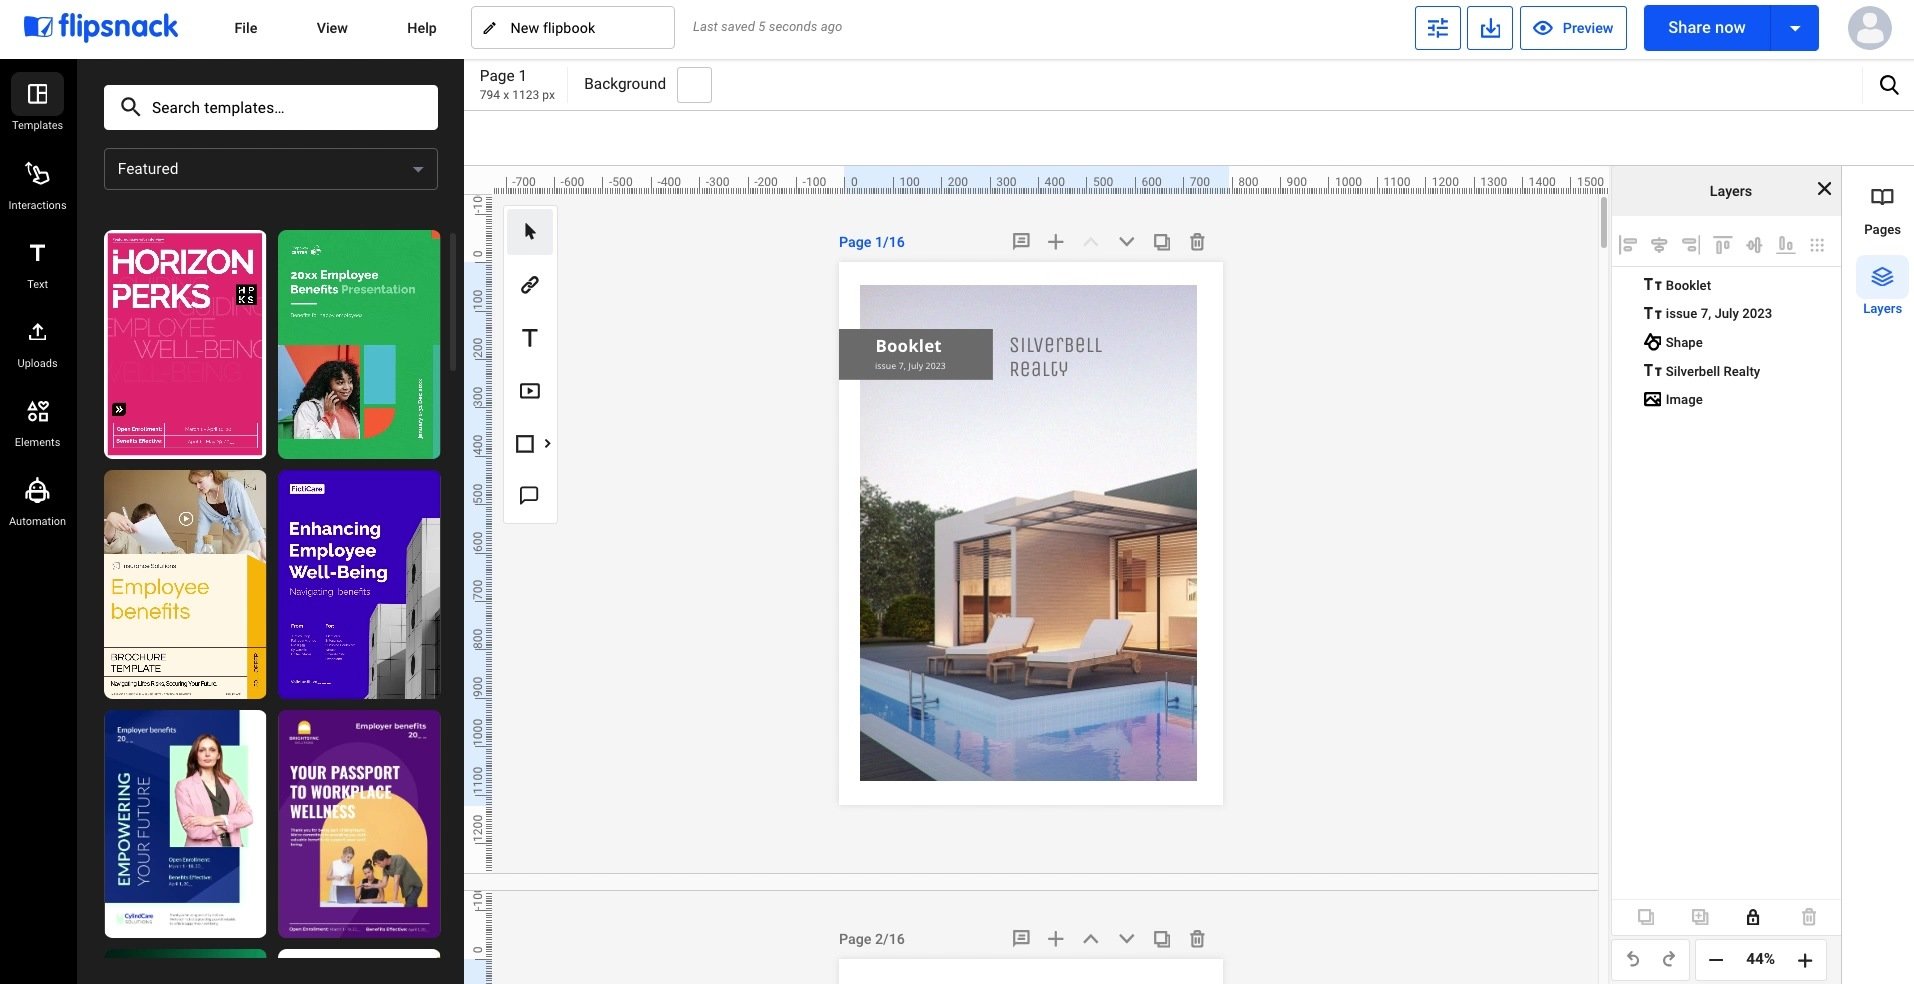Click the Preview button
The width and height of the screenshot is (1914, 984).
click(x=1573, y=28)
